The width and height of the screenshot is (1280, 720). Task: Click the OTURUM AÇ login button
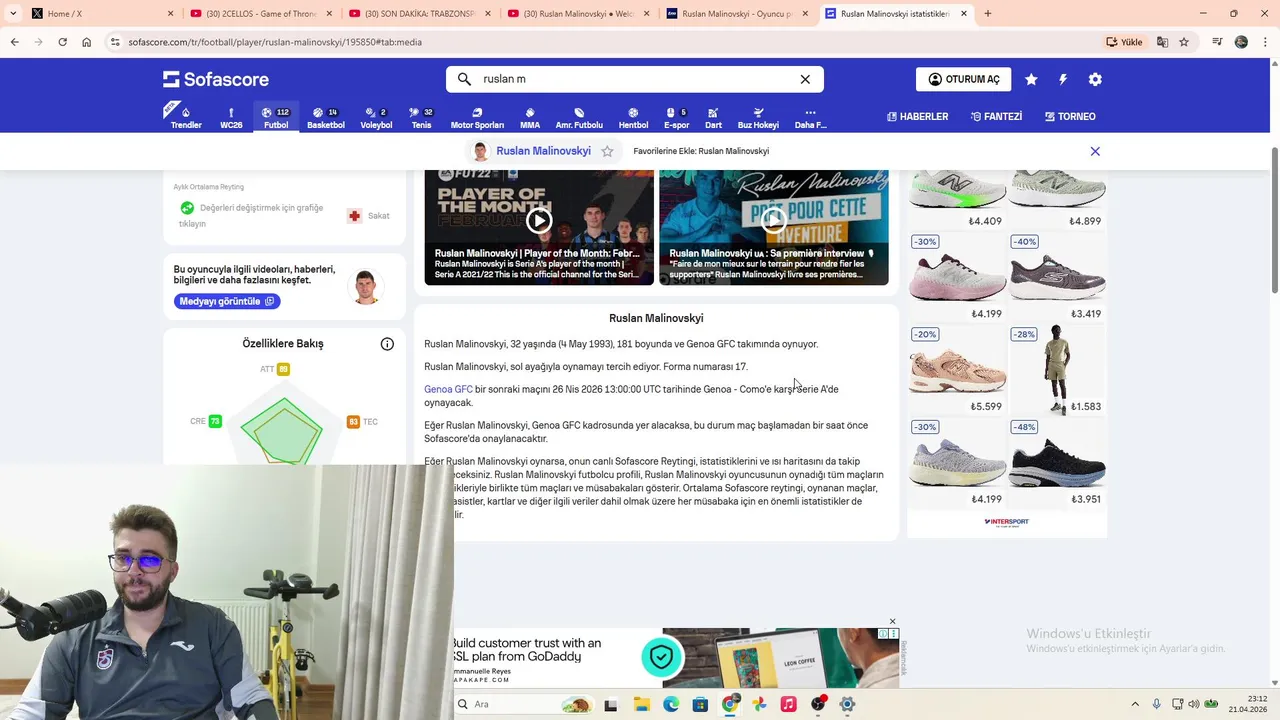pyautogui.click(x=963, y=79)
